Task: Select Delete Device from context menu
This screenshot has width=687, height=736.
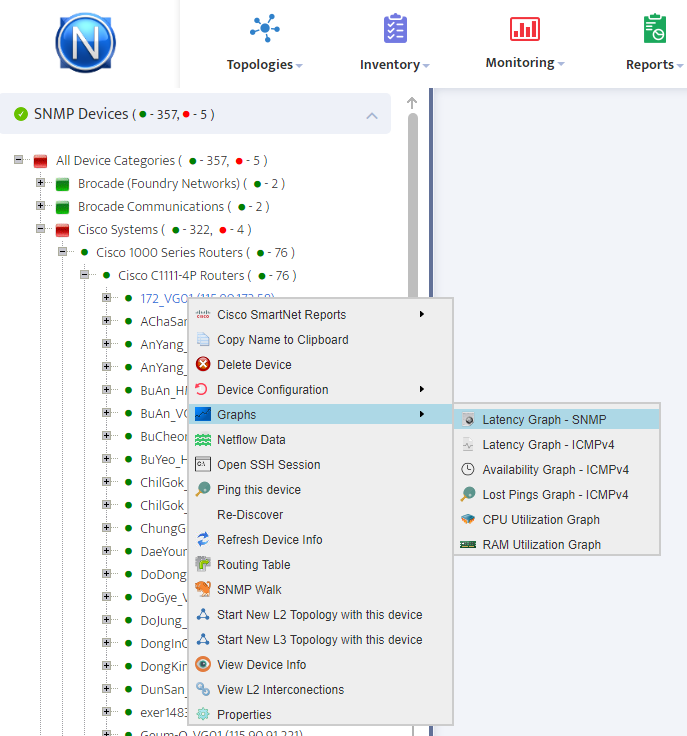Action: point(321,364)
